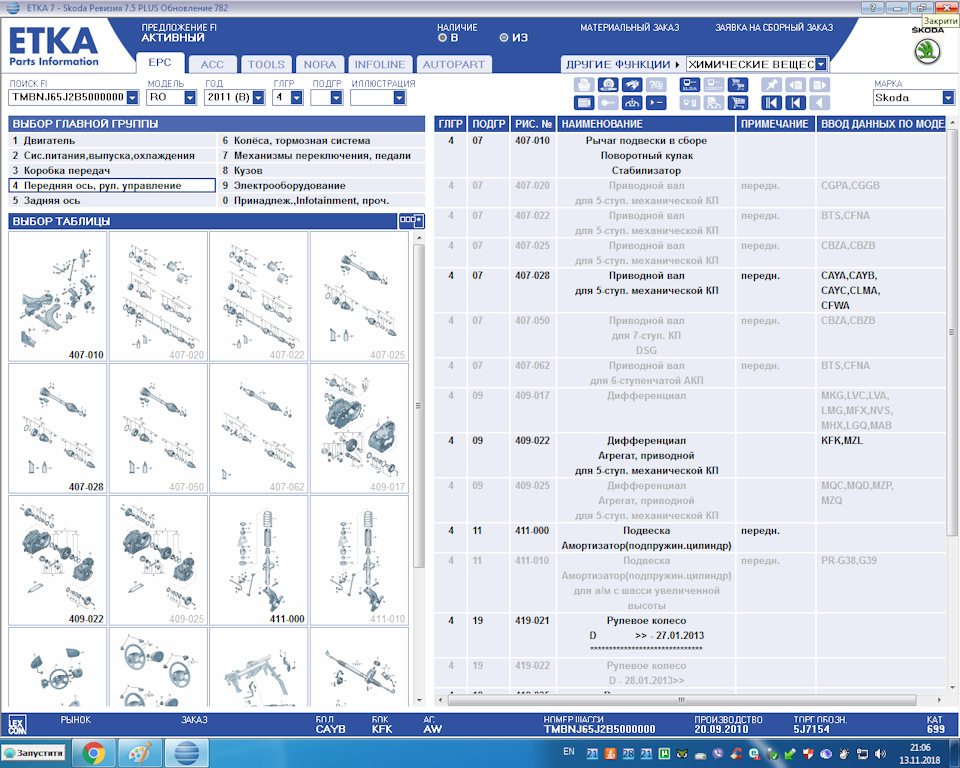This screenshot has height=768, width=960.
Task: Click the pushpin bookmark icon
Action: (x=771, y=85)
